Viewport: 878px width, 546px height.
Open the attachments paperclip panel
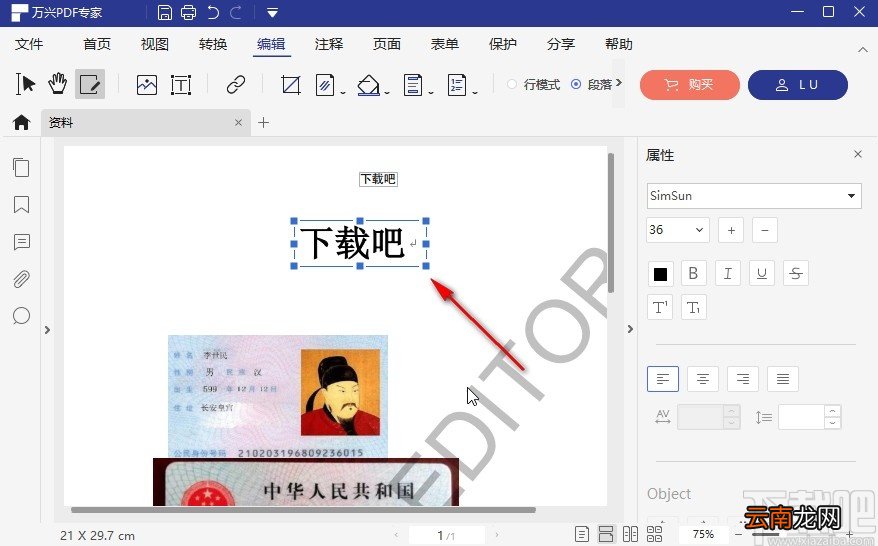21,279
